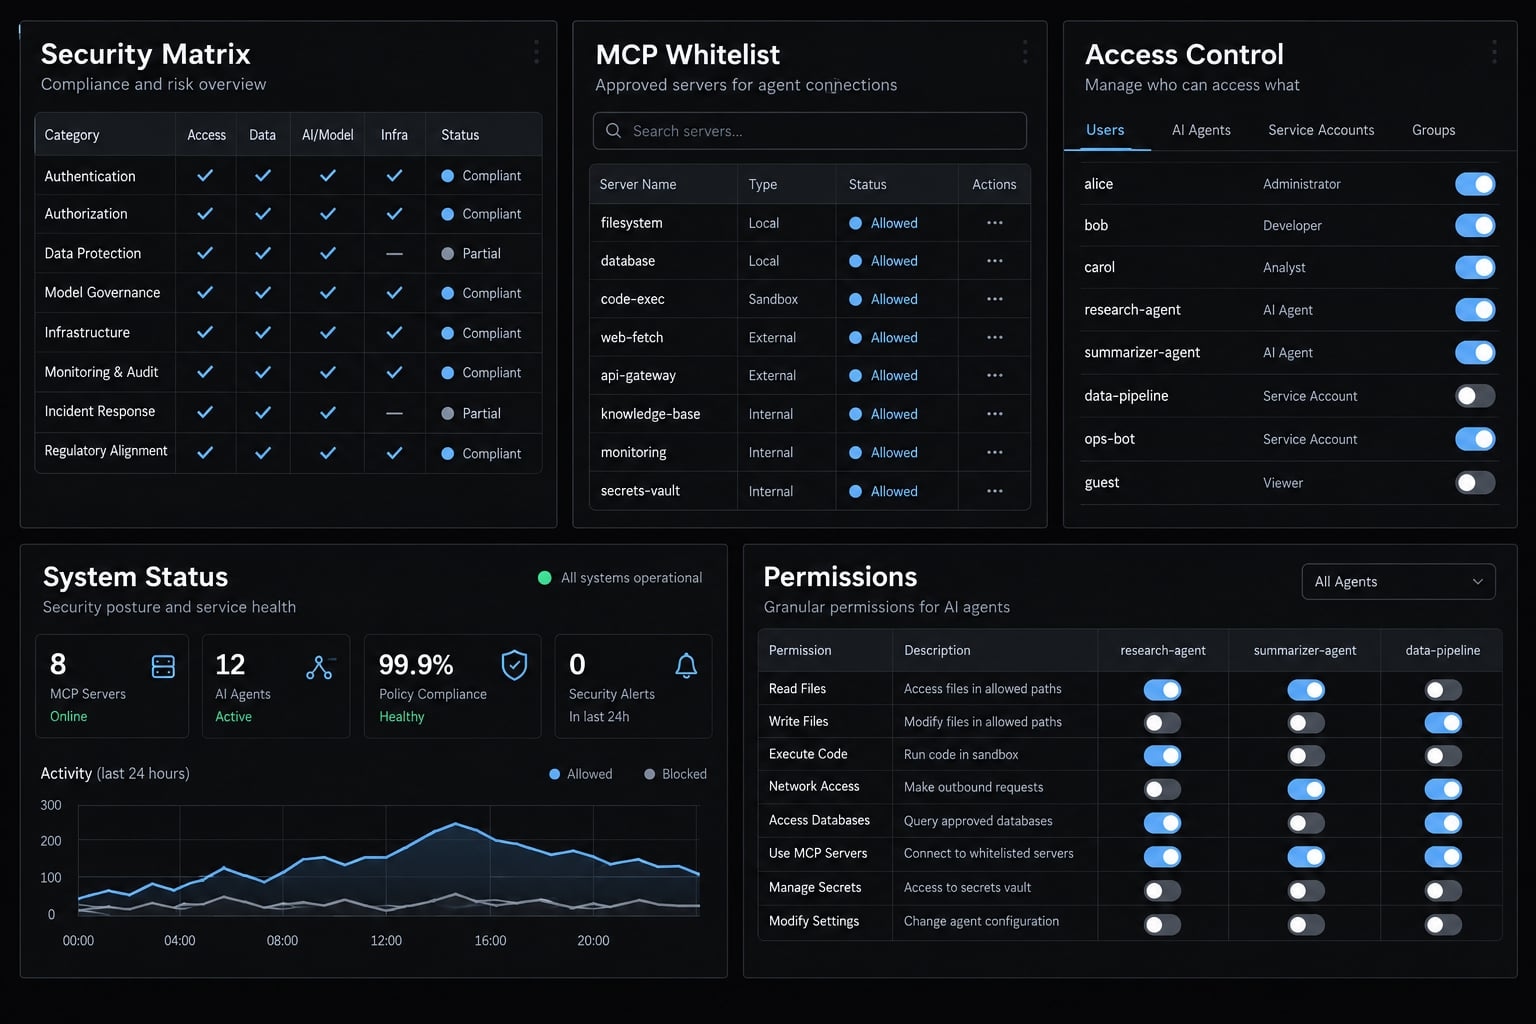Click the summarizer-agent user row name
1536x1024 pixels.
[1142, 353]
